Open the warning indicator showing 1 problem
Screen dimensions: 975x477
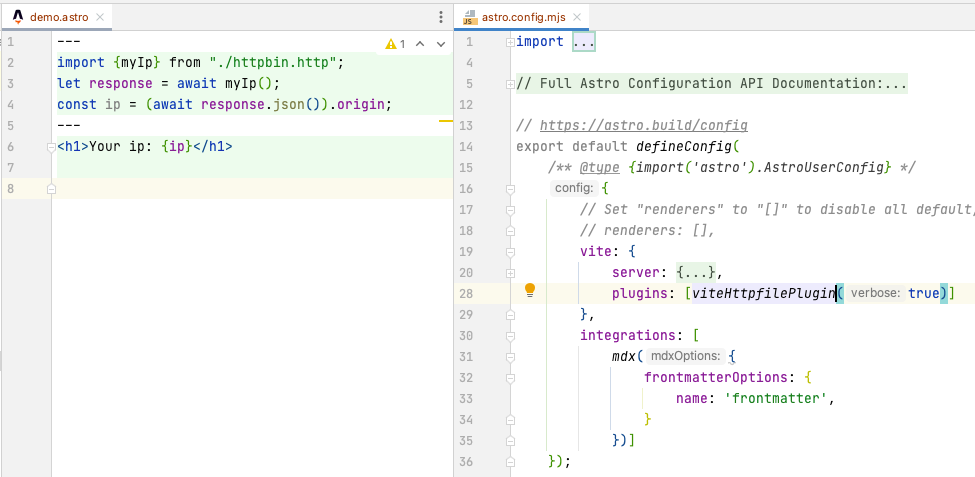point(395,44)
